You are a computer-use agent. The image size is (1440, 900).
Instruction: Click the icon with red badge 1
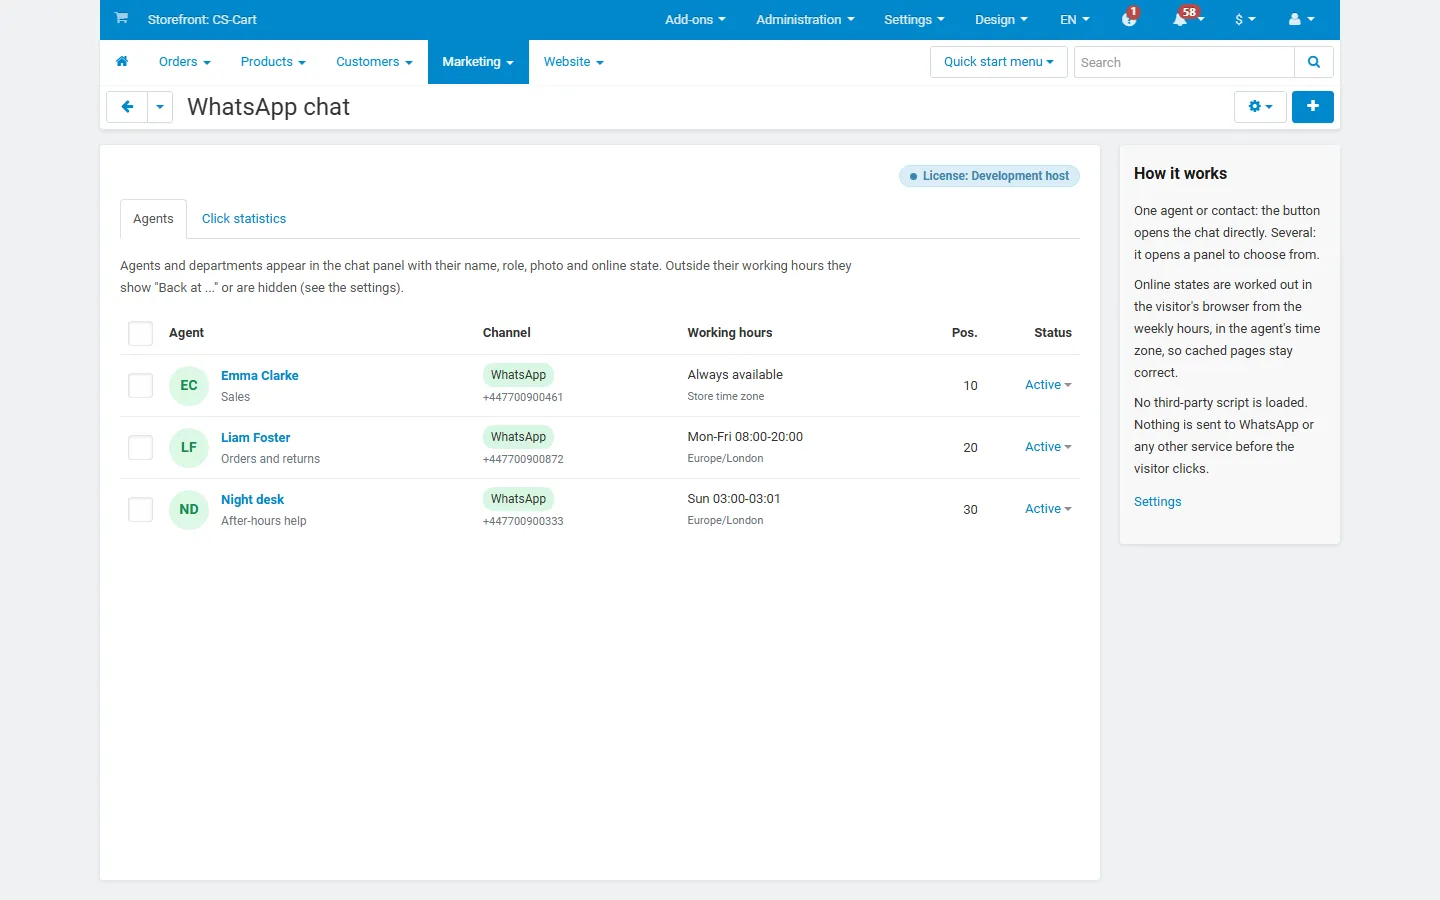pyautogui.click(x=1130, y=19)
